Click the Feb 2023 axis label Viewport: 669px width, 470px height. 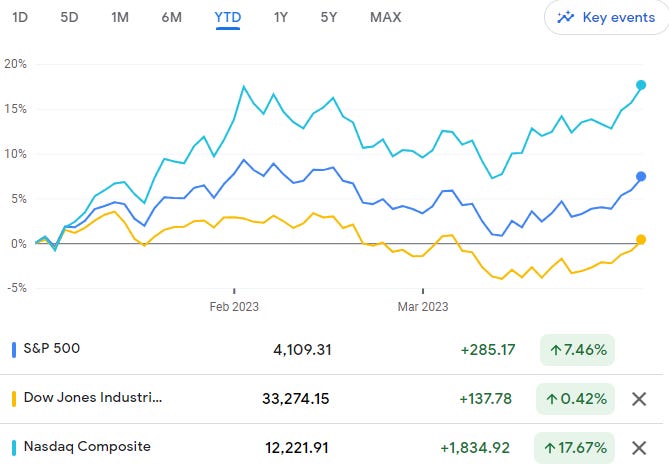pyautogui.click(x=234, y=307)
